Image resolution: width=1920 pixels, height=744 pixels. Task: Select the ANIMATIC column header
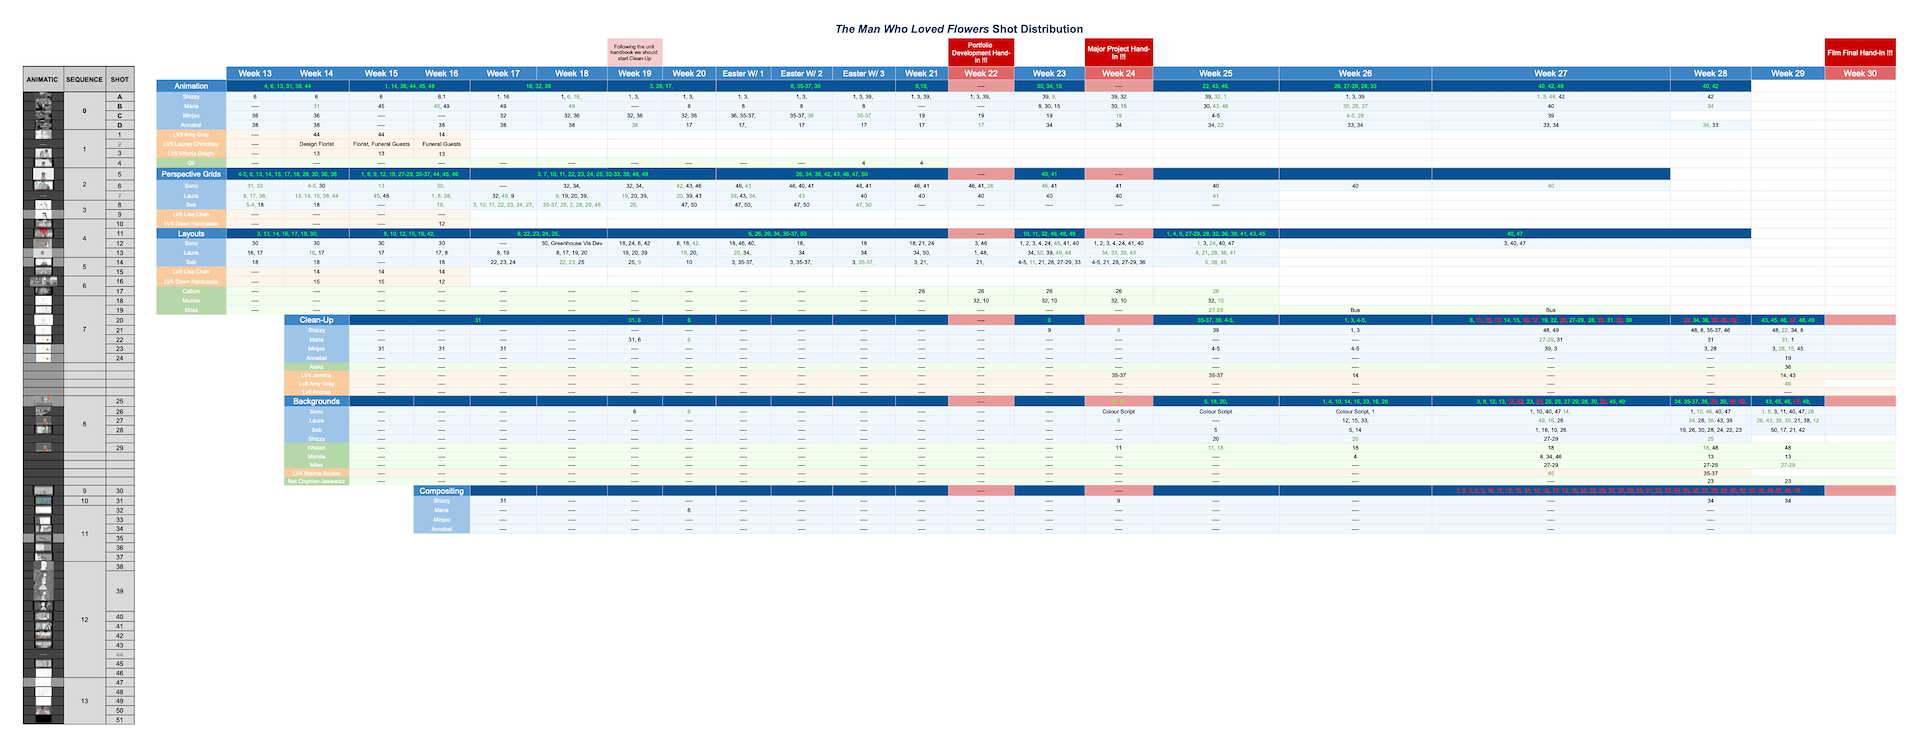click(43, 80)
